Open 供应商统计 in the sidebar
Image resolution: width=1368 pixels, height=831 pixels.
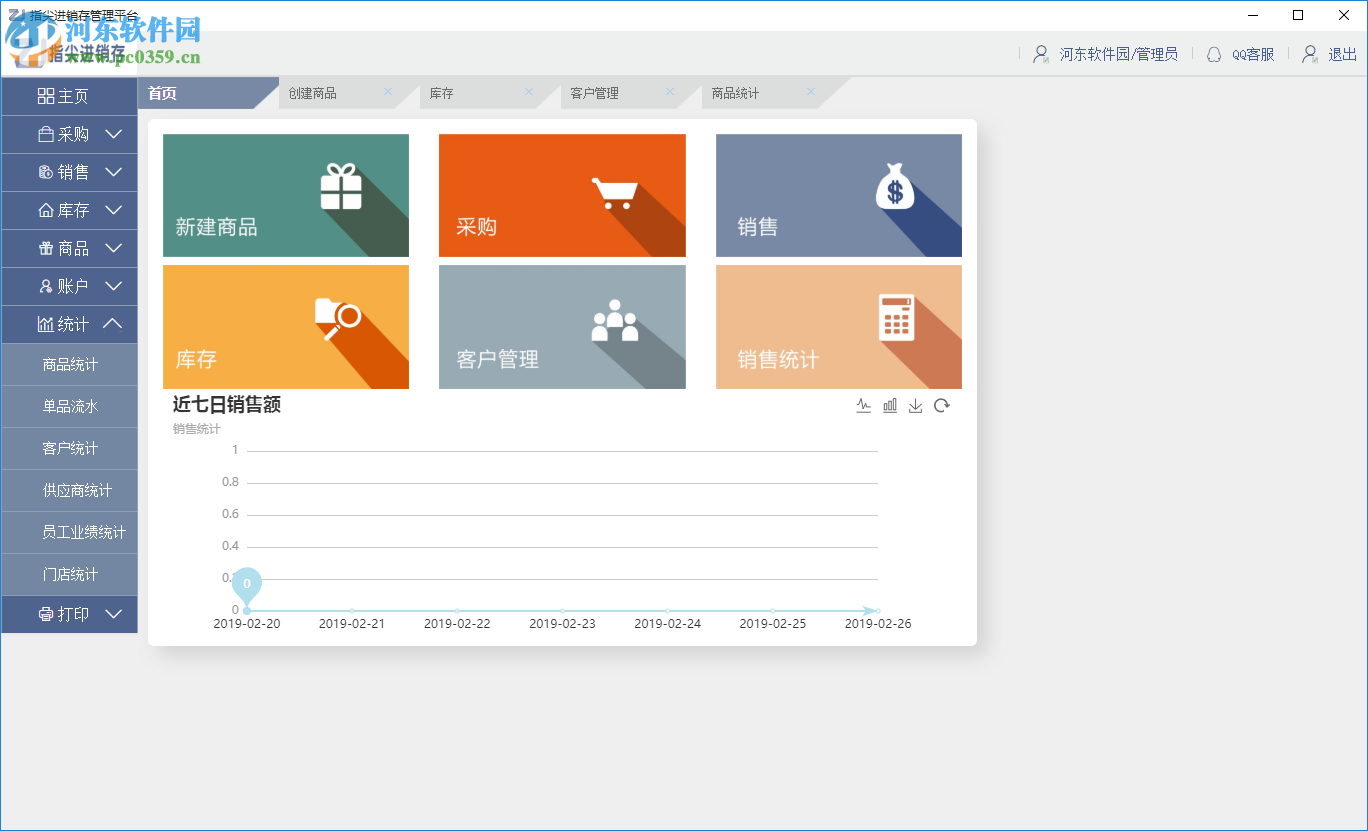tap(69, 491)
